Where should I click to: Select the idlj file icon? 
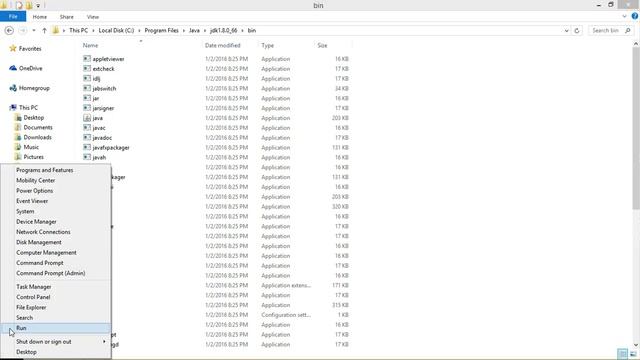(87, 78)
